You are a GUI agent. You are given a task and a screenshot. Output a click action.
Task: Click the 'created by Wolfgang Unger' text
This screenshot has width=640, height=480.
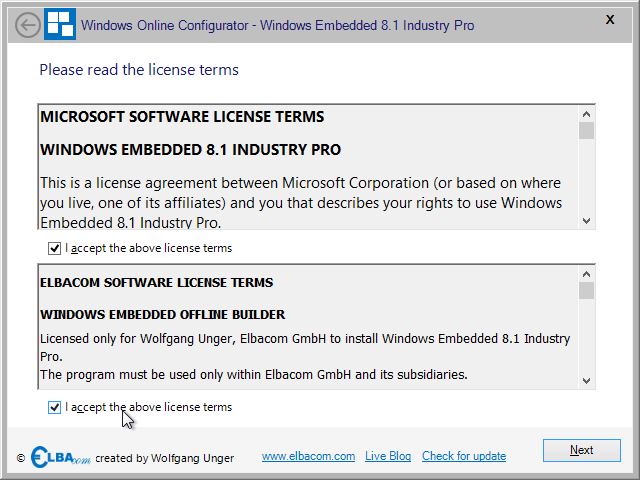pos(164,458)
